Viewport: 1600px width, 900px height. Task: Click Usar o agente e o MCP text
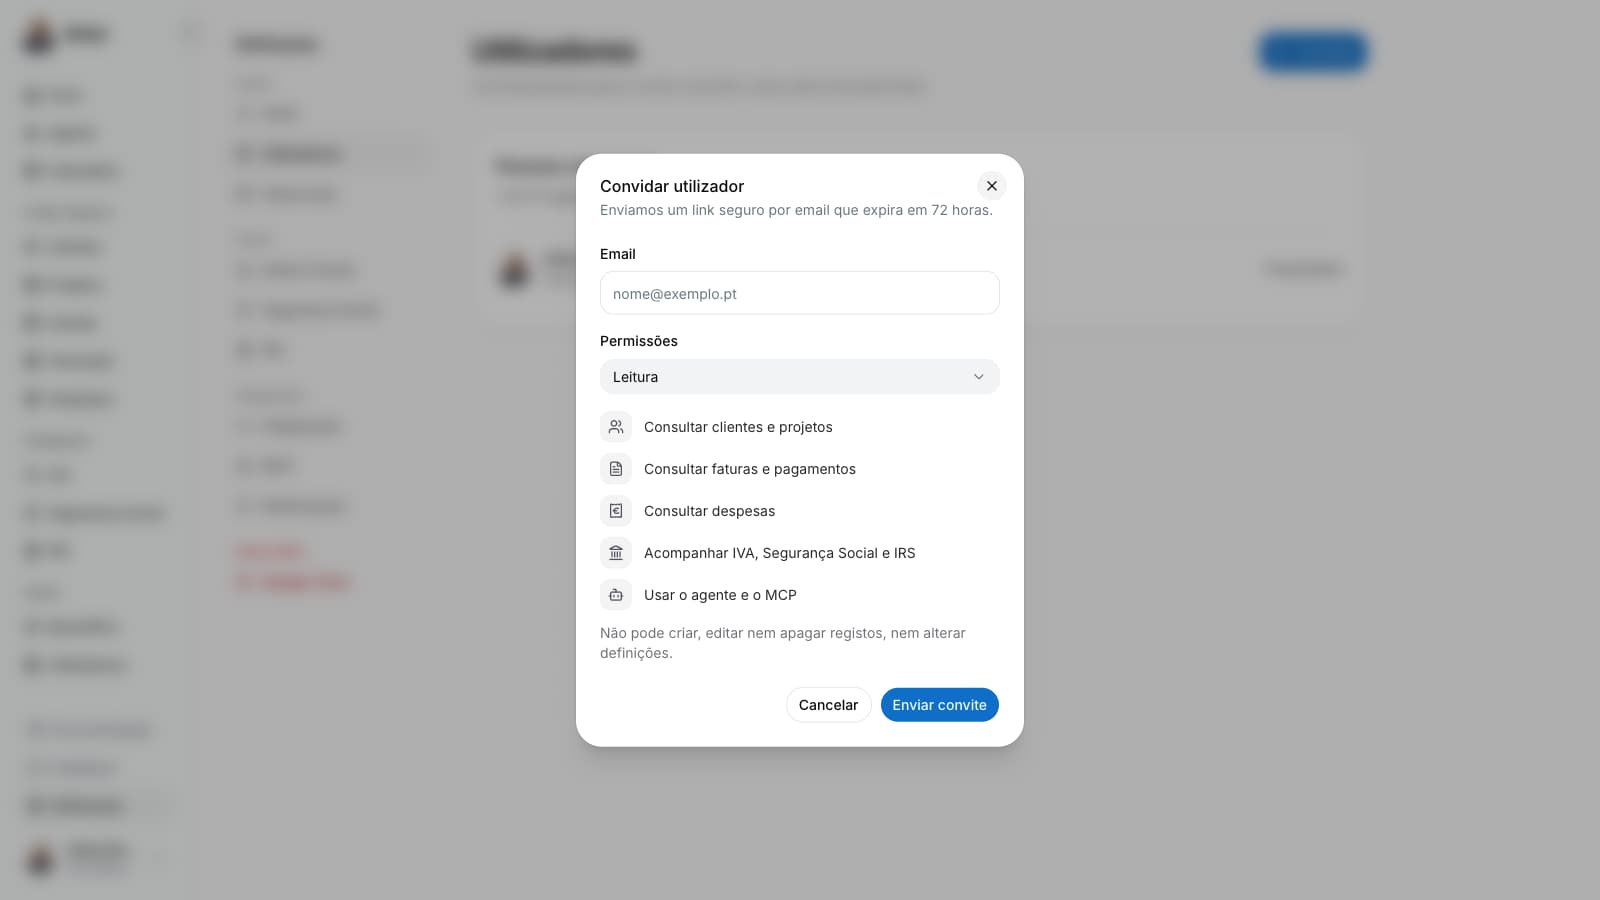(720, 595)
